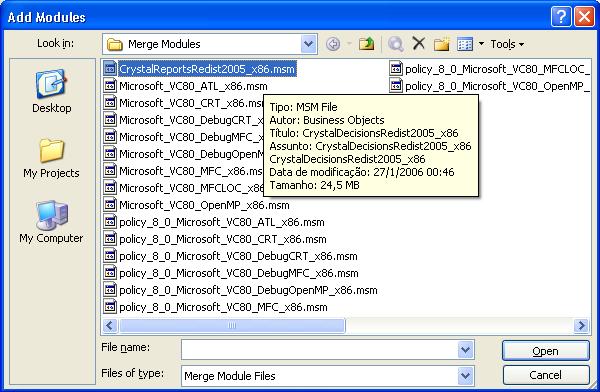Expand the File name dropdown arrow
The image size is (600, 392).
click(466, 350)
